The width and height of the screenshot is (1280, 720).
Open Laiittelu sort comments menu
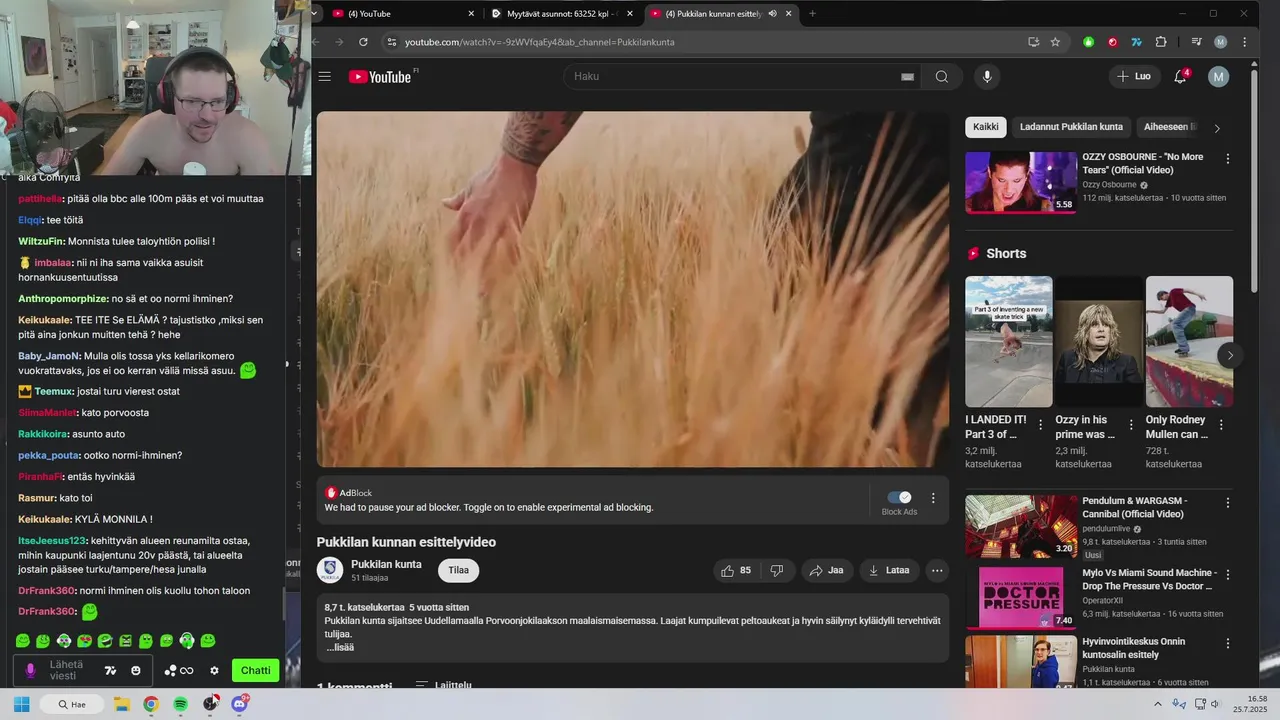(443, 685)
